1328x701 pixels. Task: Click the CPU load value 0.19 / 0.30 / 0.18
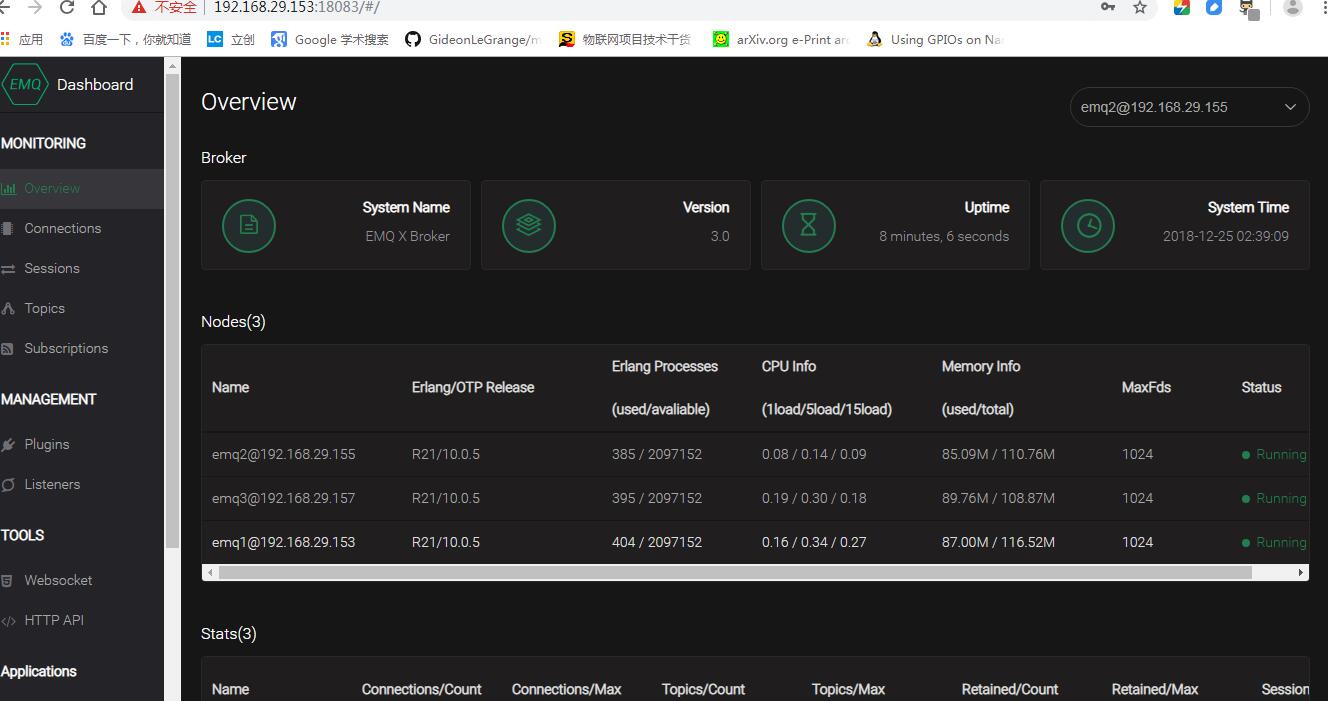814,498
